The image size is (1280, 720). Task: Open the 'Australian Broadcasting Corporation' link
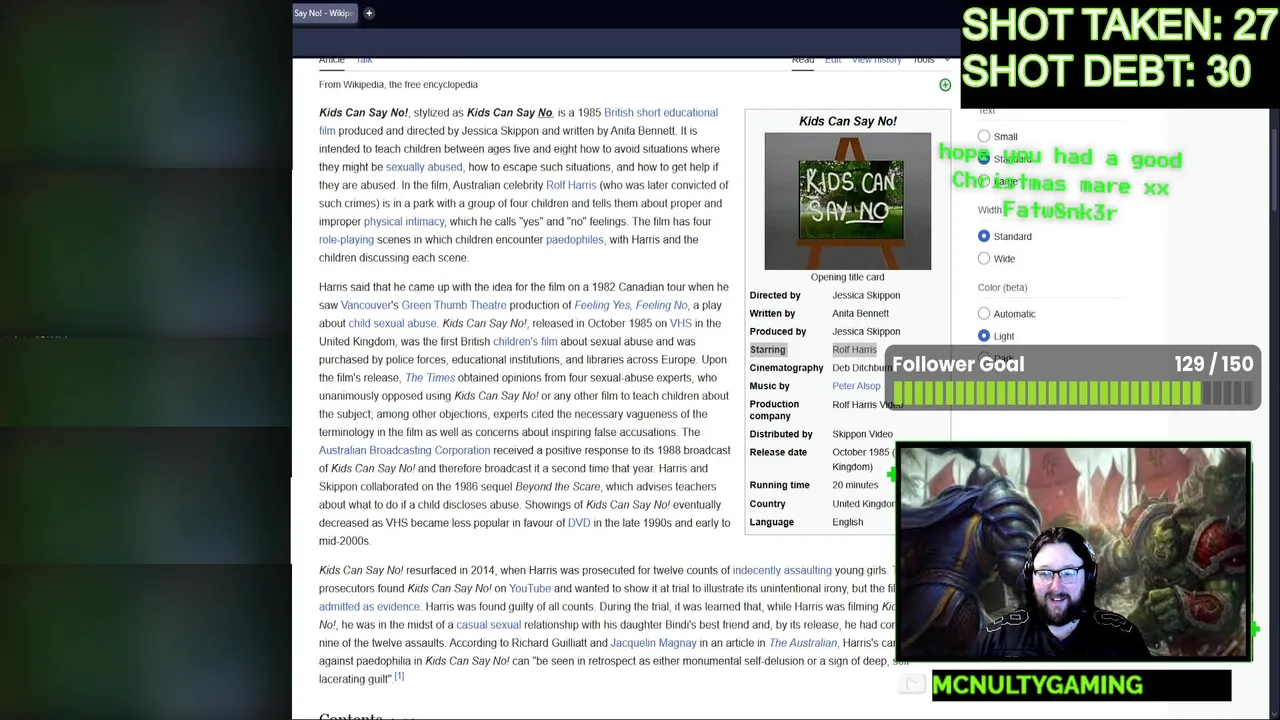pyautogui.click(x=405, y=450)
